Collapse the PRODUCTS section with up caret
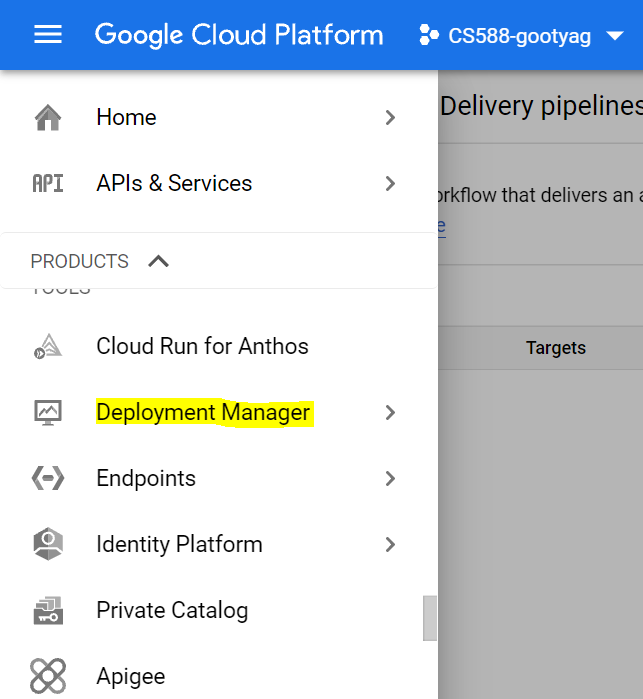Viewport: 643px width, 699px height. pyautogui.click(x=158, y=261)
